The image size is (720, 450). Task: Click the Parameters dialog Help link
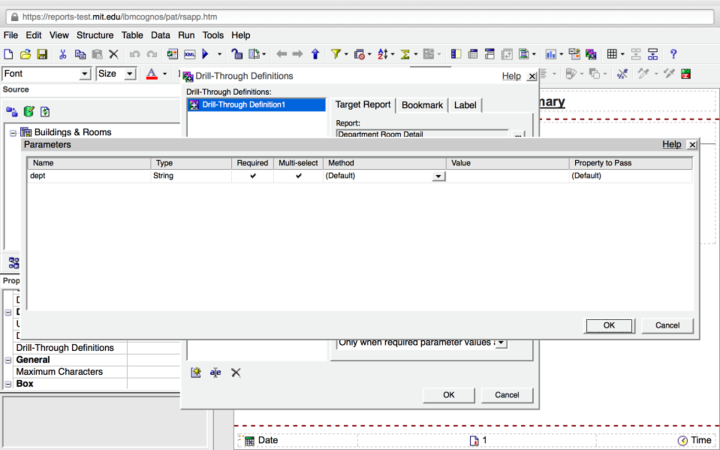tap(671, 145)
